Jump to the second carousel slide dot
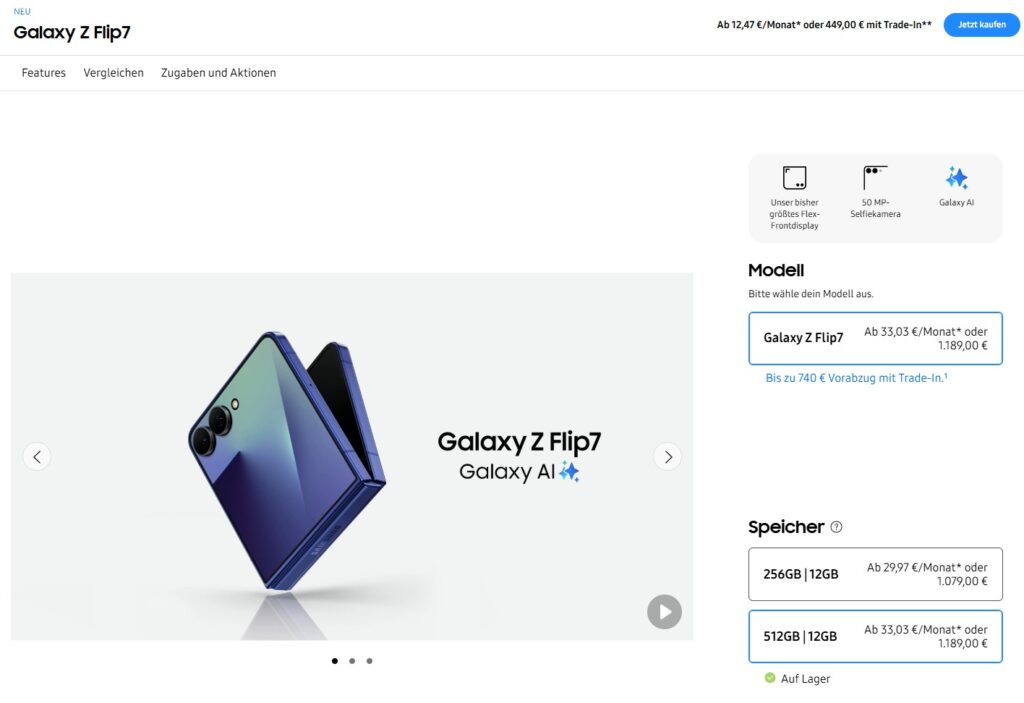This screenshot has height=703, width=1024. click(x=352, y=661)
